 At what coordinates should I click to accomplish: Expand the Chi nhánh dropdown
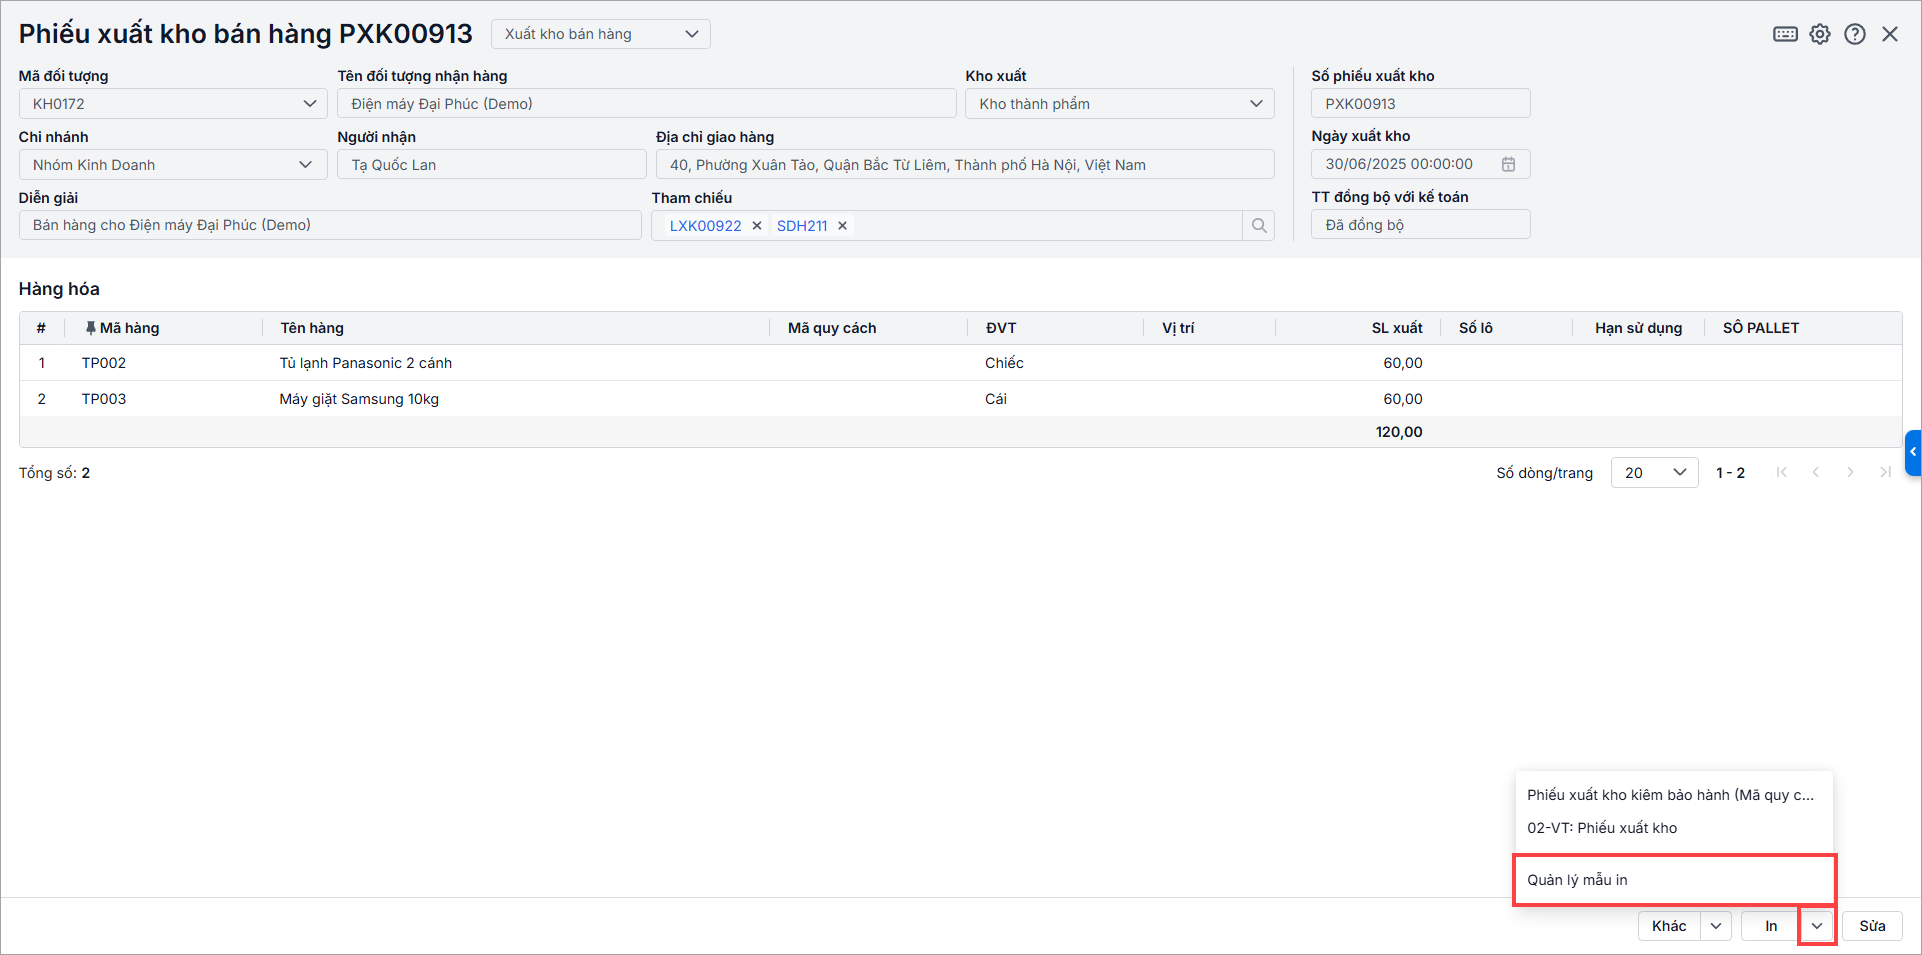pos(305,165)
